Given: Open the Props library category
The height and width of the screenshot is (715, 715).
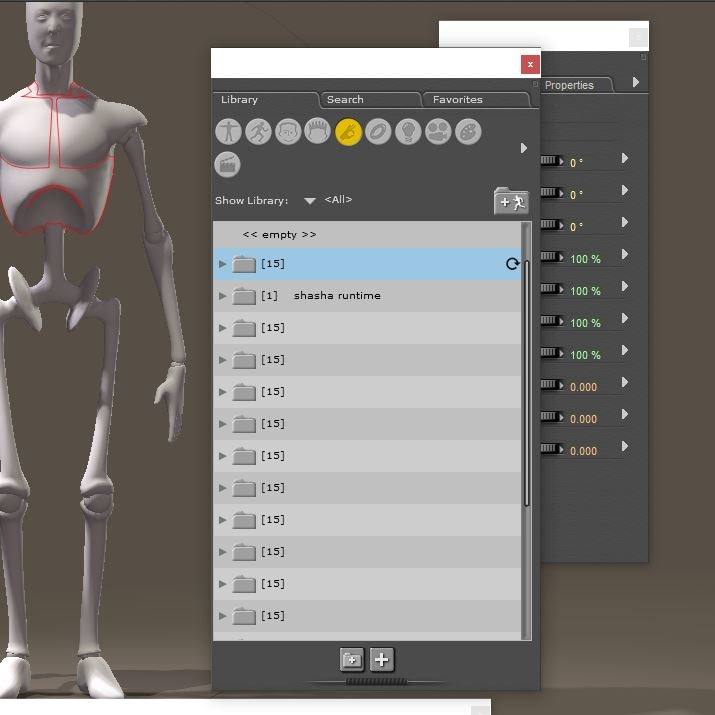Looking at the screenshot, I should (x=378, y=131).
